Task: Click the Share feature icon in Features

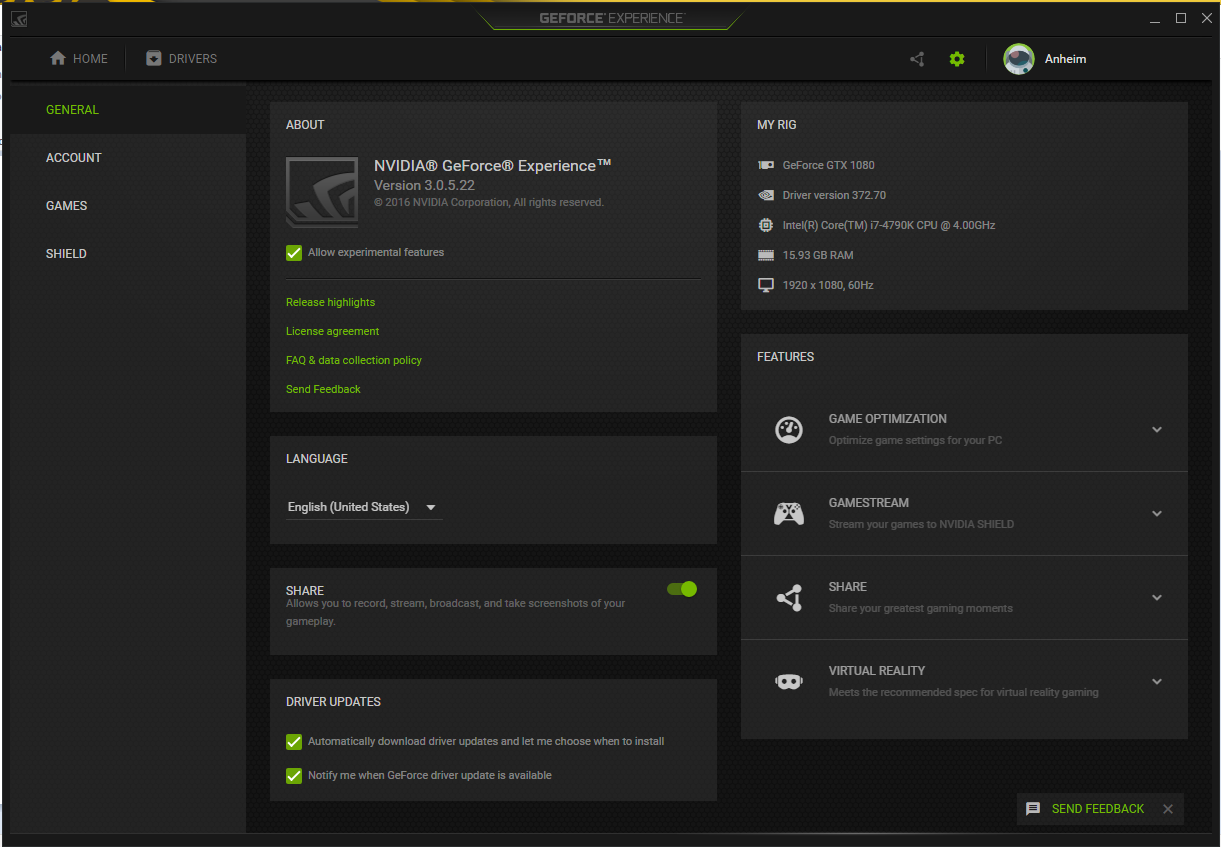Action: (x=789, y=598)
